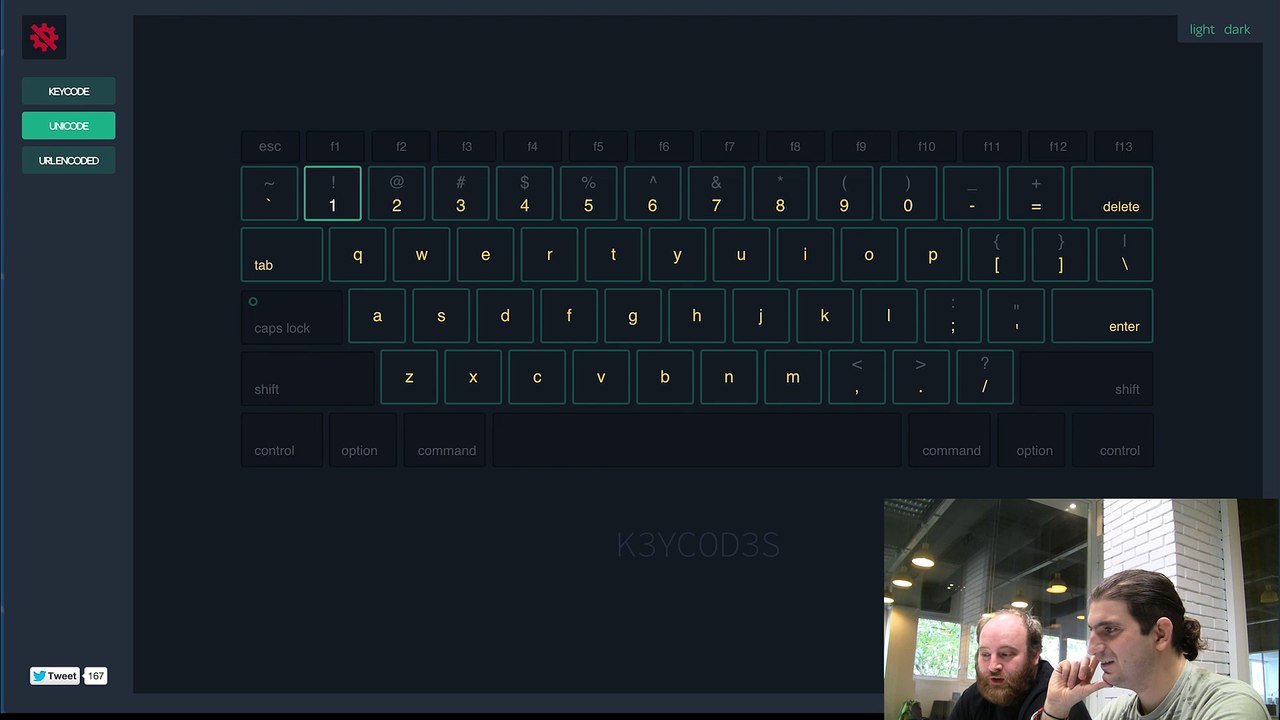
Task: Switch to the light theme
Action: pyautogui.click(x=1202, y=29)
